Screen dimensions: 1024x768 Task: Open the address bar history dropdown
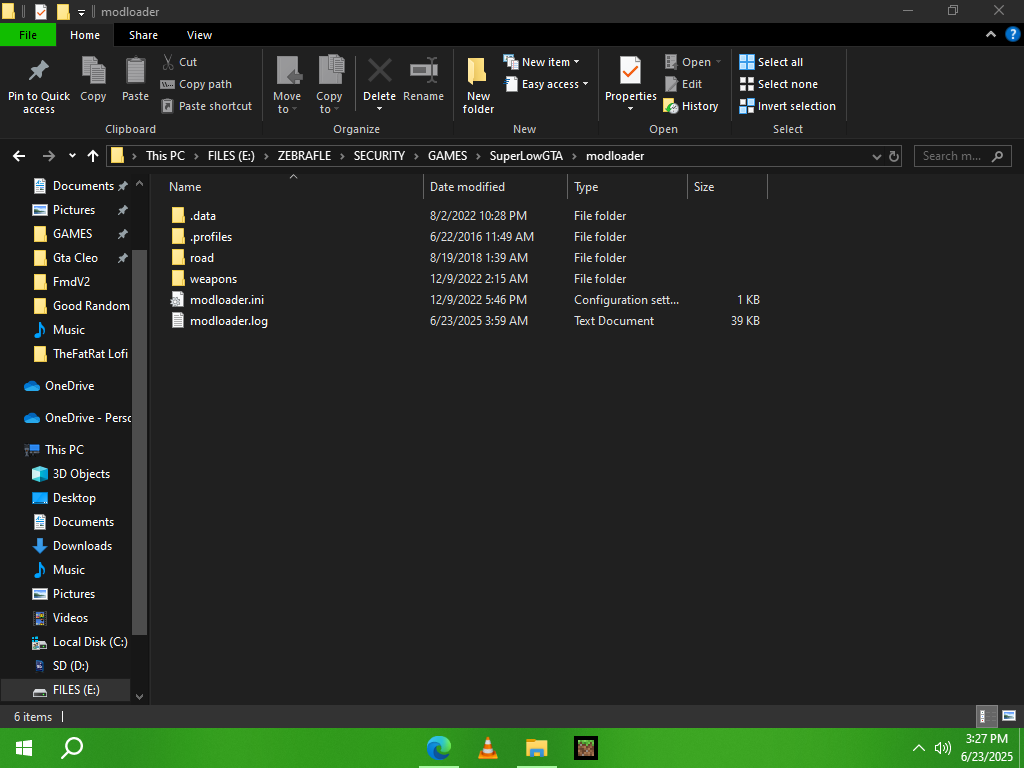click(876, 156)
